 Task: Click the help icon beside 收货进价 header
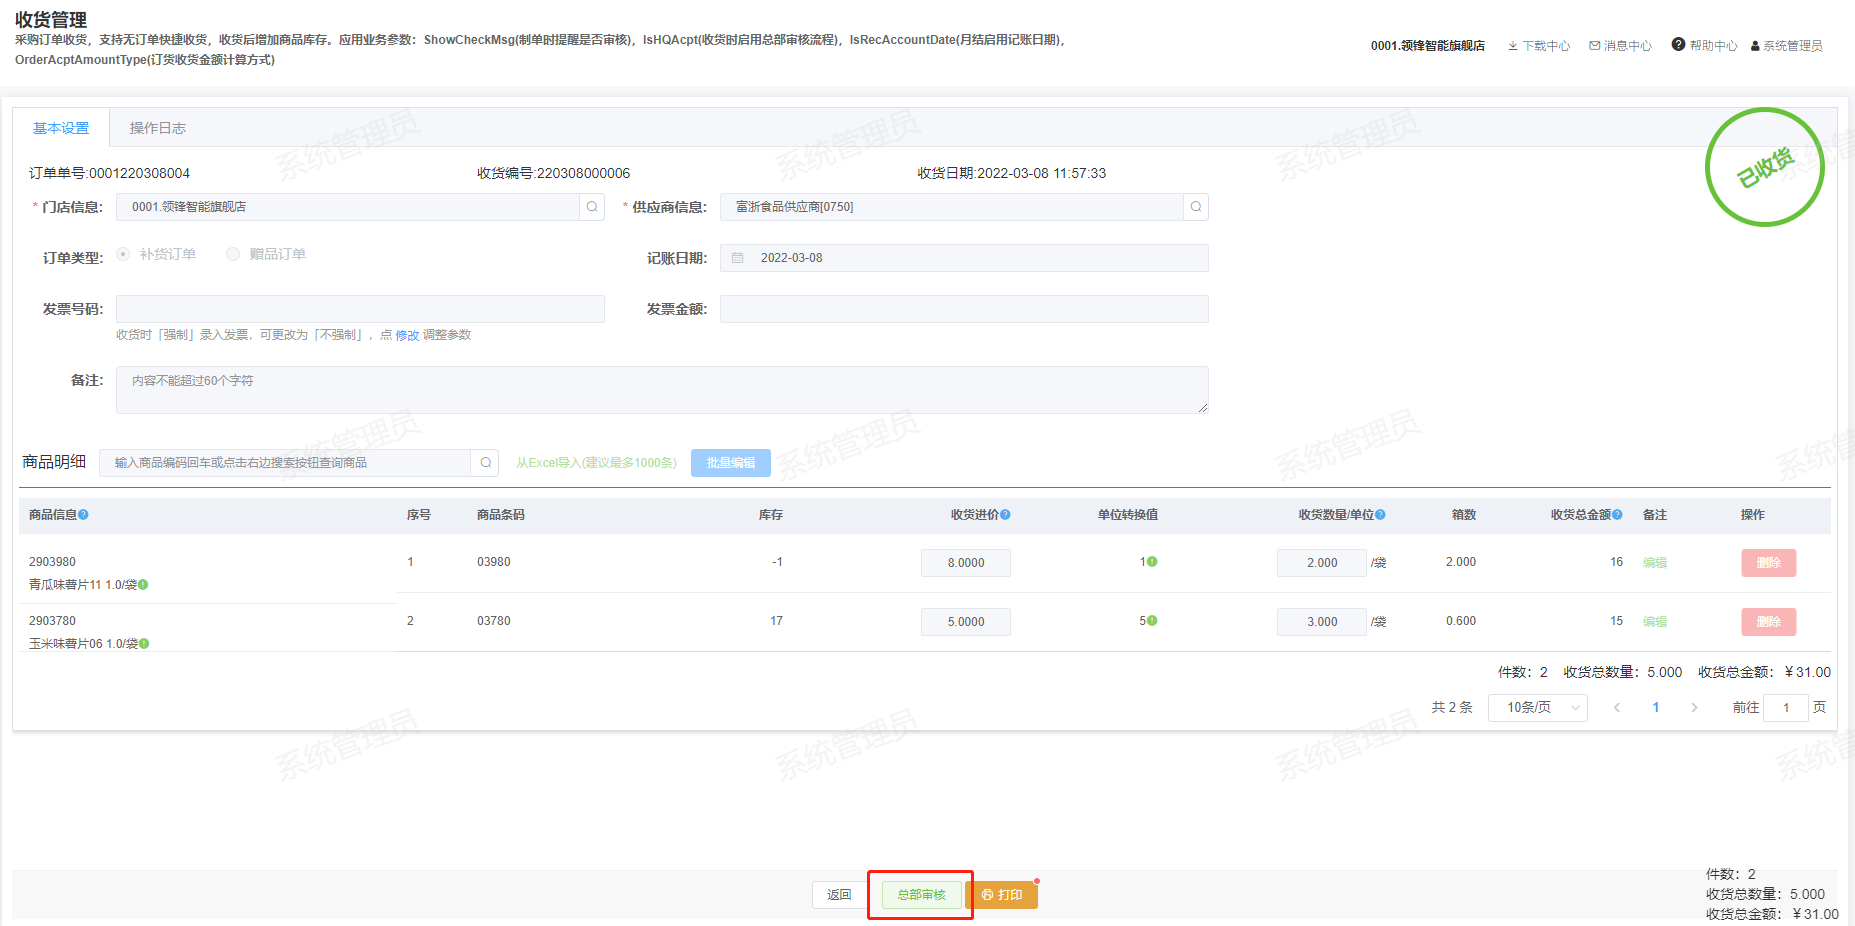pos(1006,515)
